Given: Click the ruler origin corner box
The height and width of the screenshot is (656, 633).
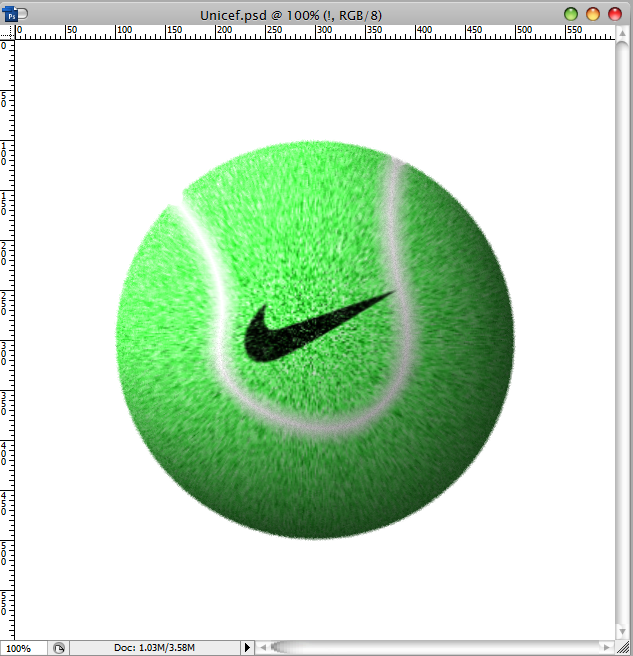Looking at the screenshot, I should click(x=7, y=32).
